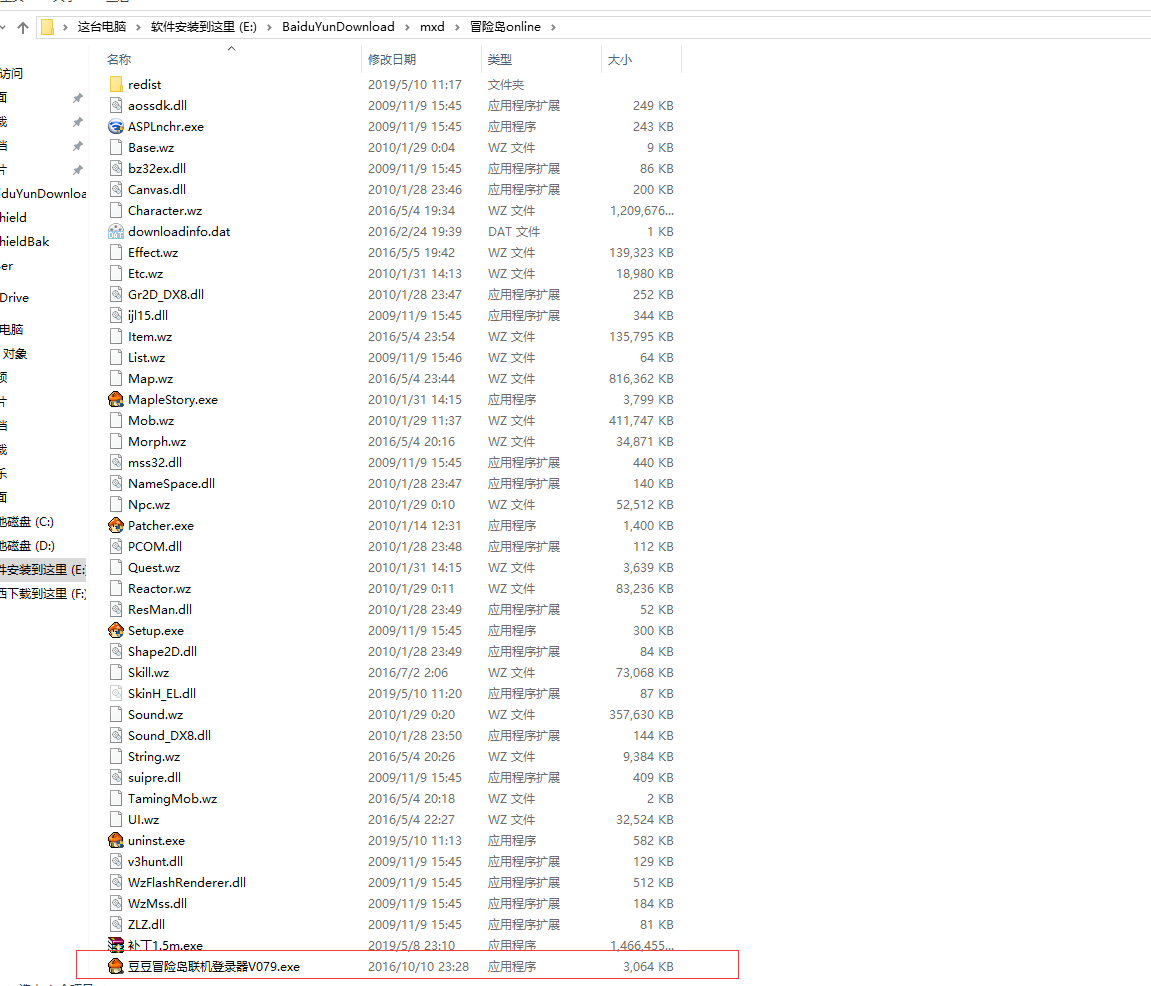Screen dimensions: 1151x986
Task: Click 冒险岛online breadcrumb
Action: (505, 27)
